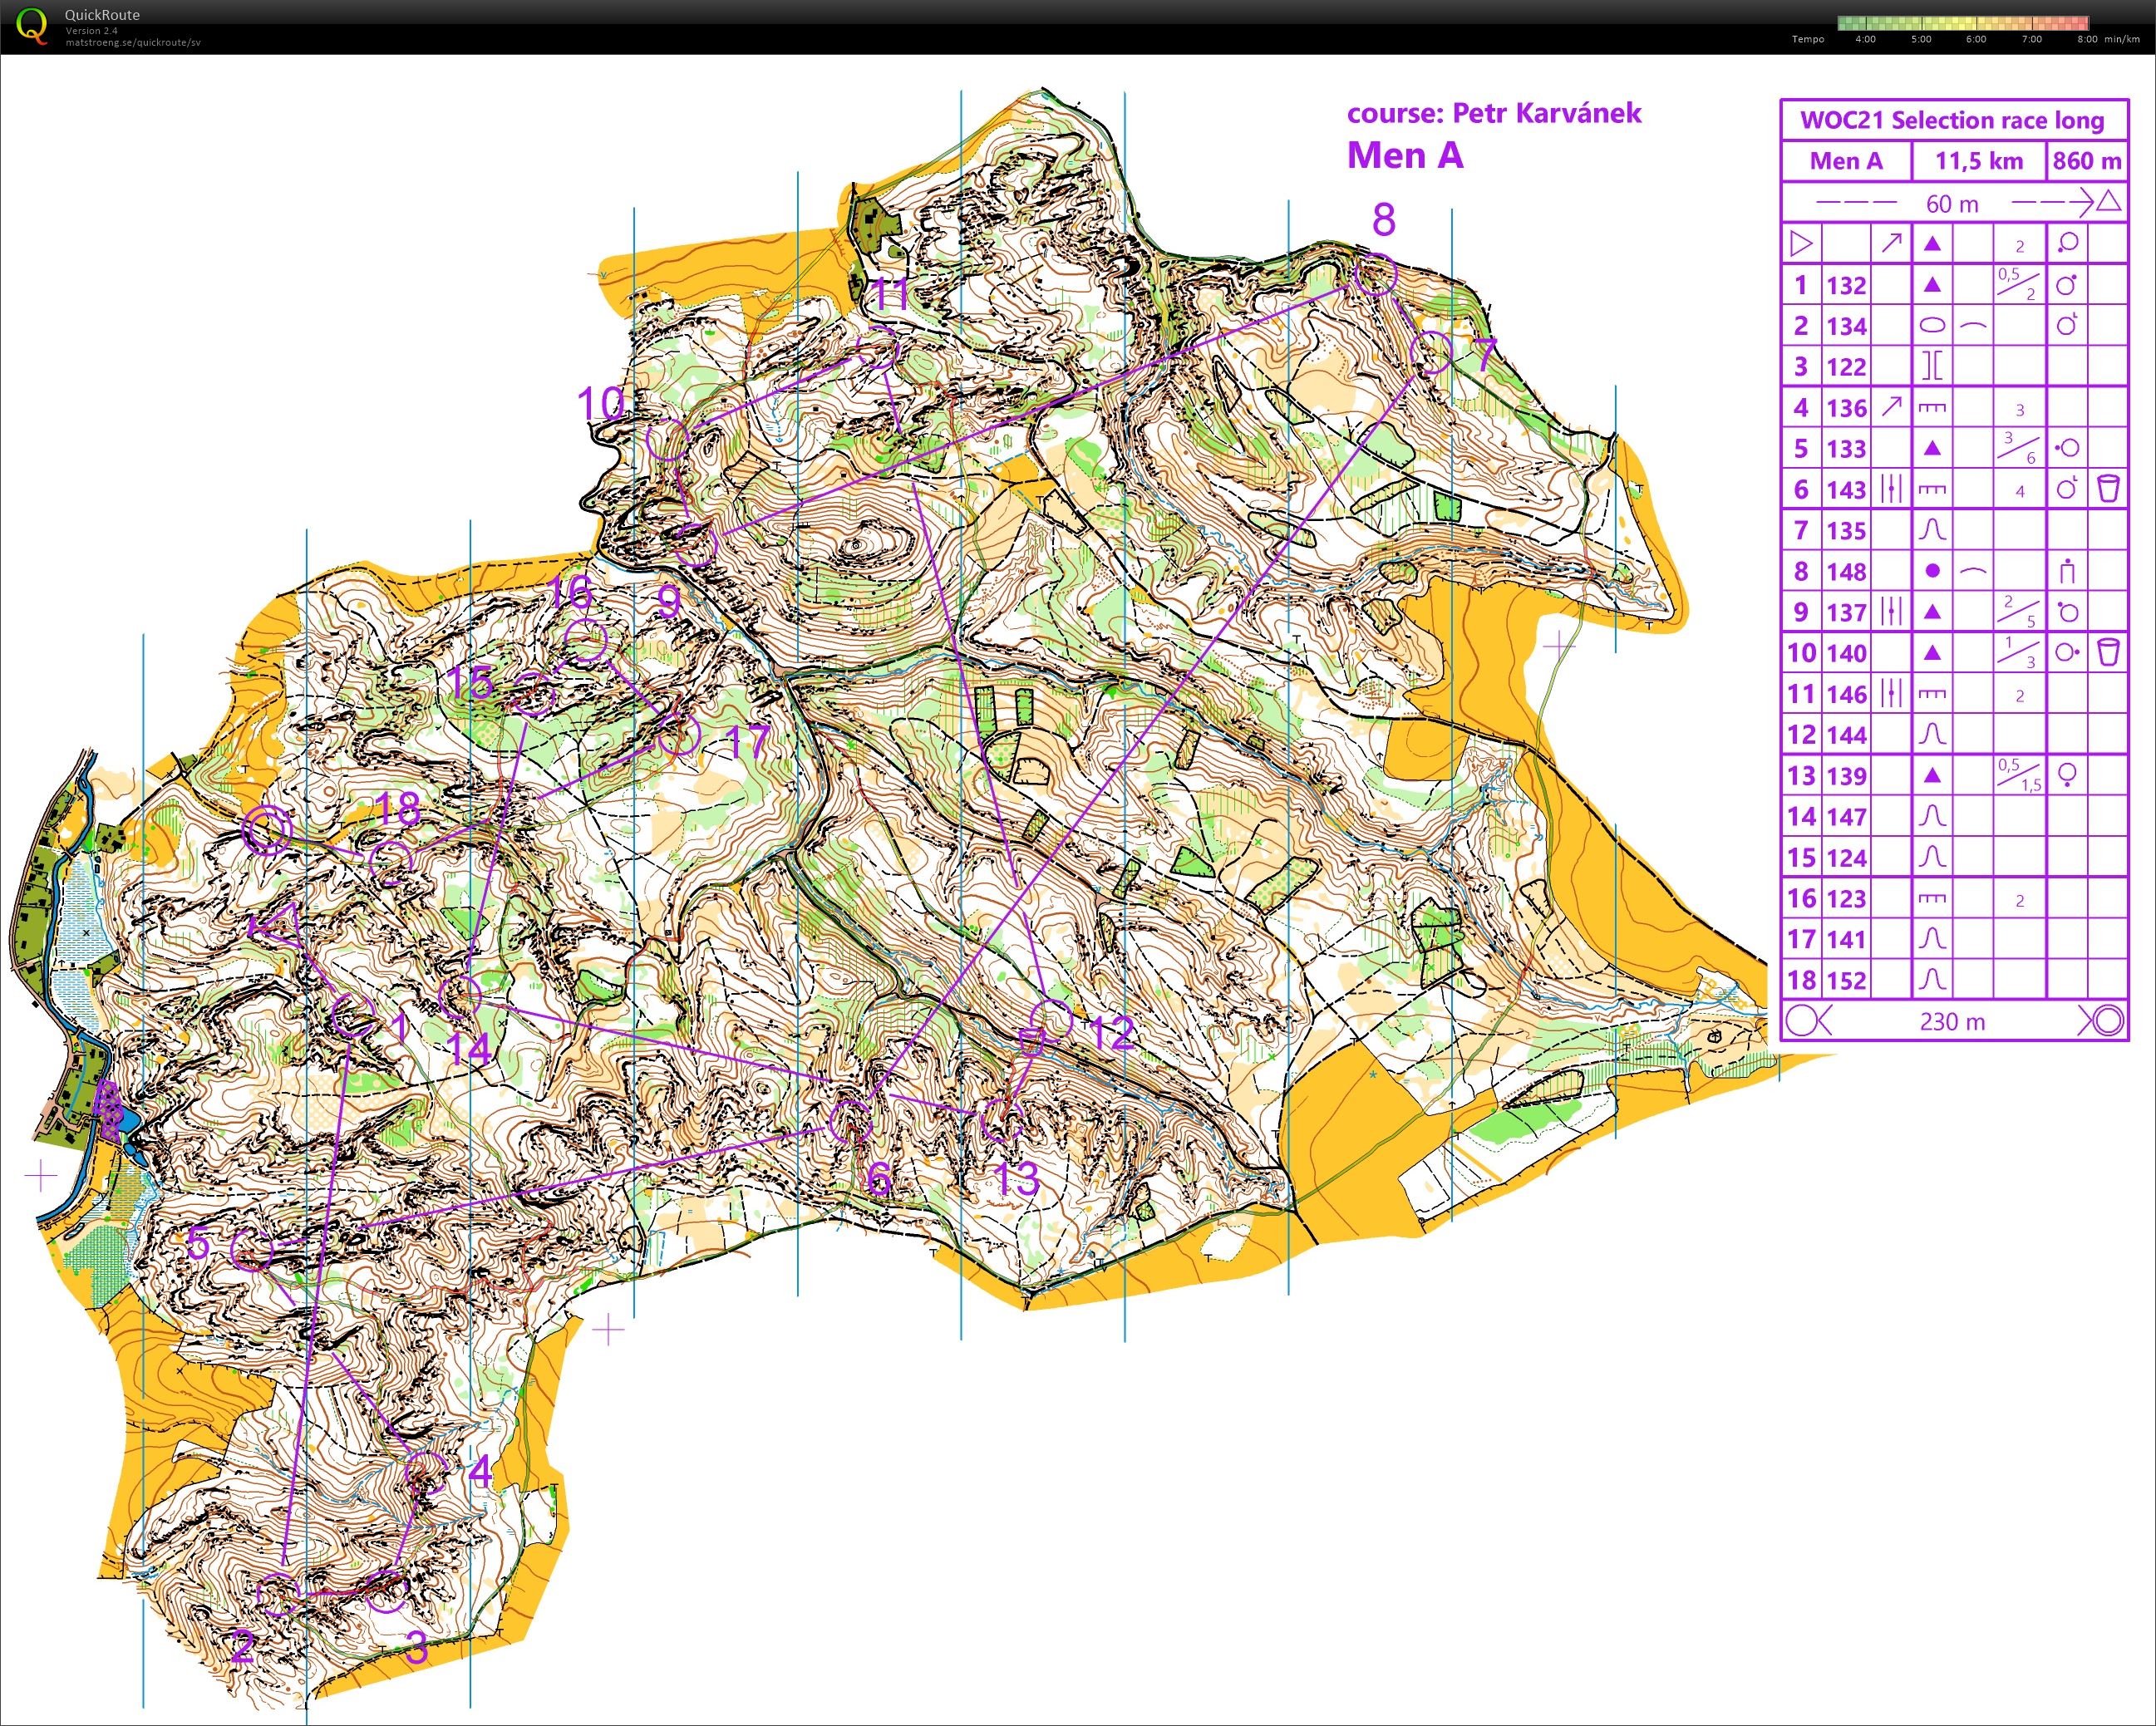Select control circle 10 on the map
This screenshot has height=1726, width=2156.
click(x=668, y=441)
